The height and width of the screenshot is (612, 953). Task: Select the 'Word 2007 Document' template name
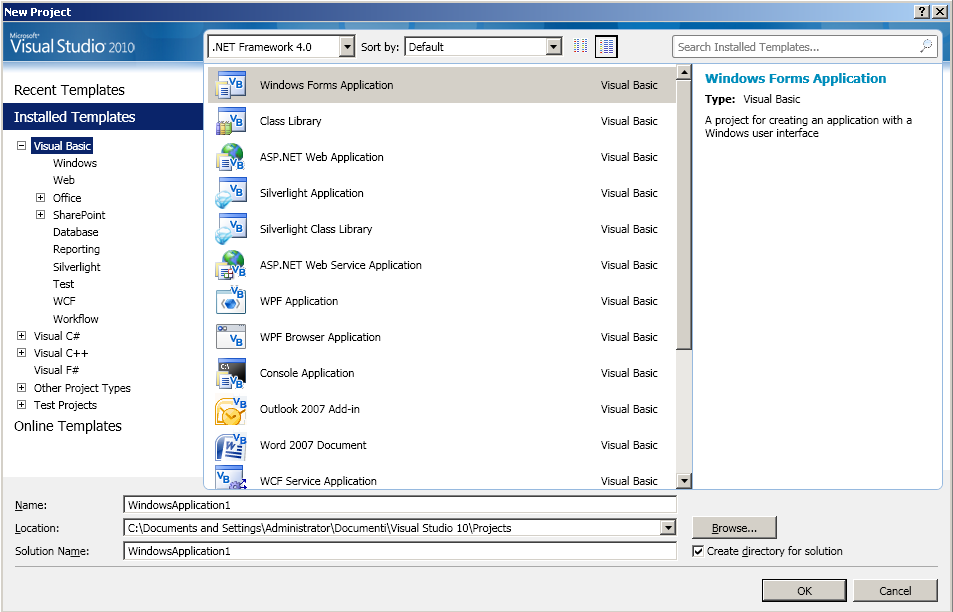(x=313, y=445)
